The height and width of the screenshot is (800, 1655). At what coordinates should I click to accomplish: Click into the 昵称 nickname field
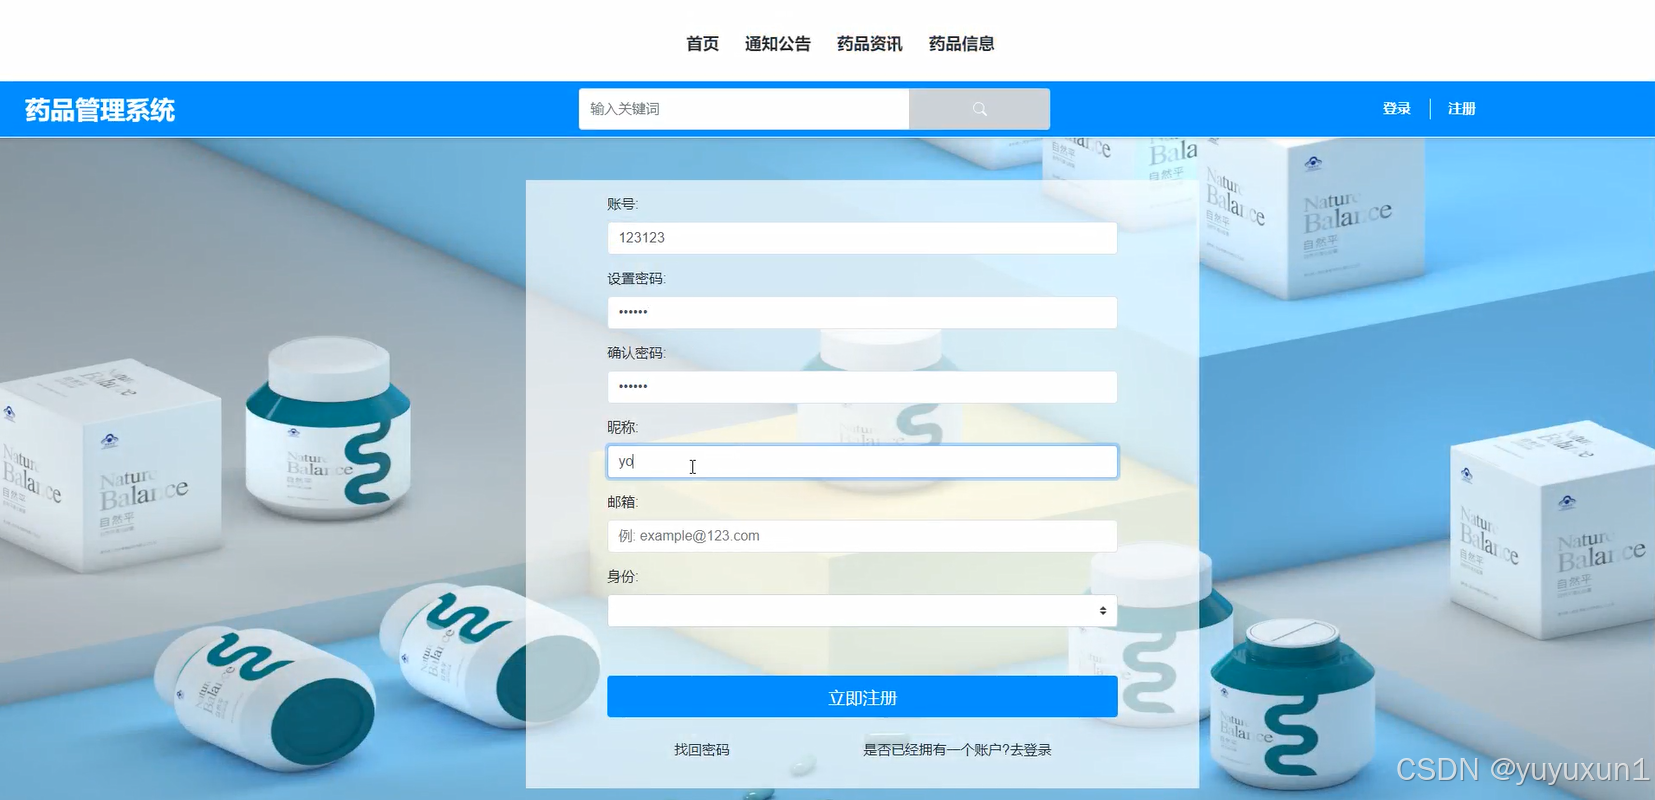(862, 461)
